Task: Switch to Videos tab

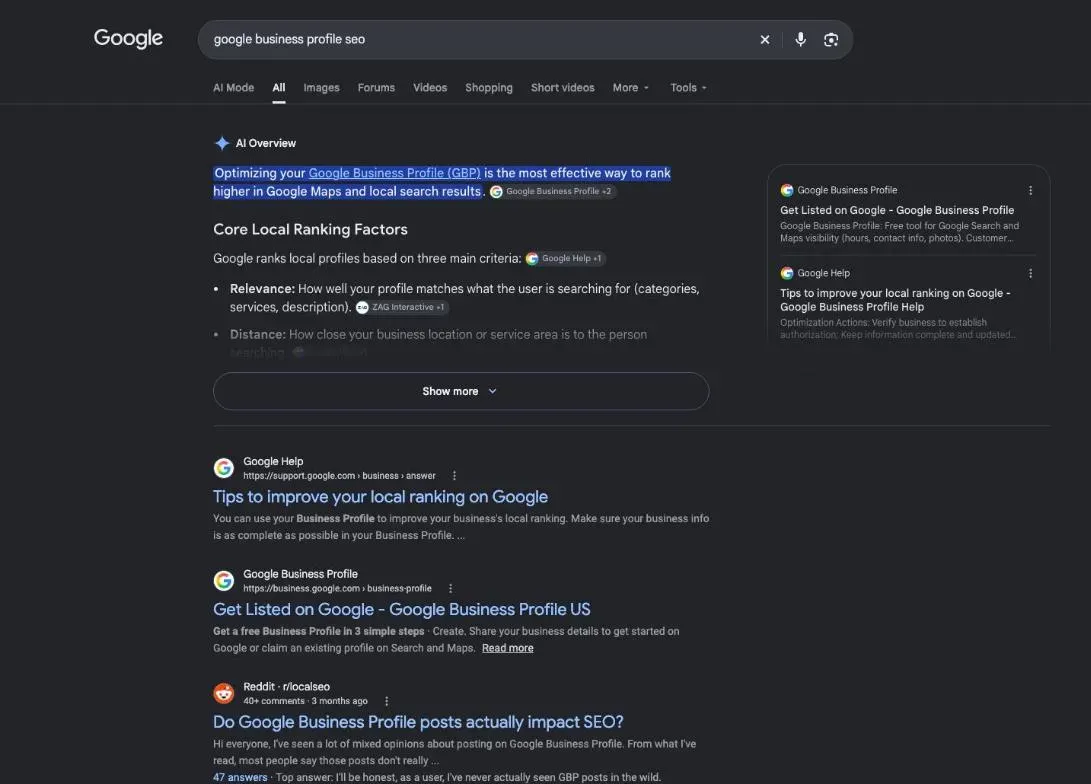Action: [430, 88]
